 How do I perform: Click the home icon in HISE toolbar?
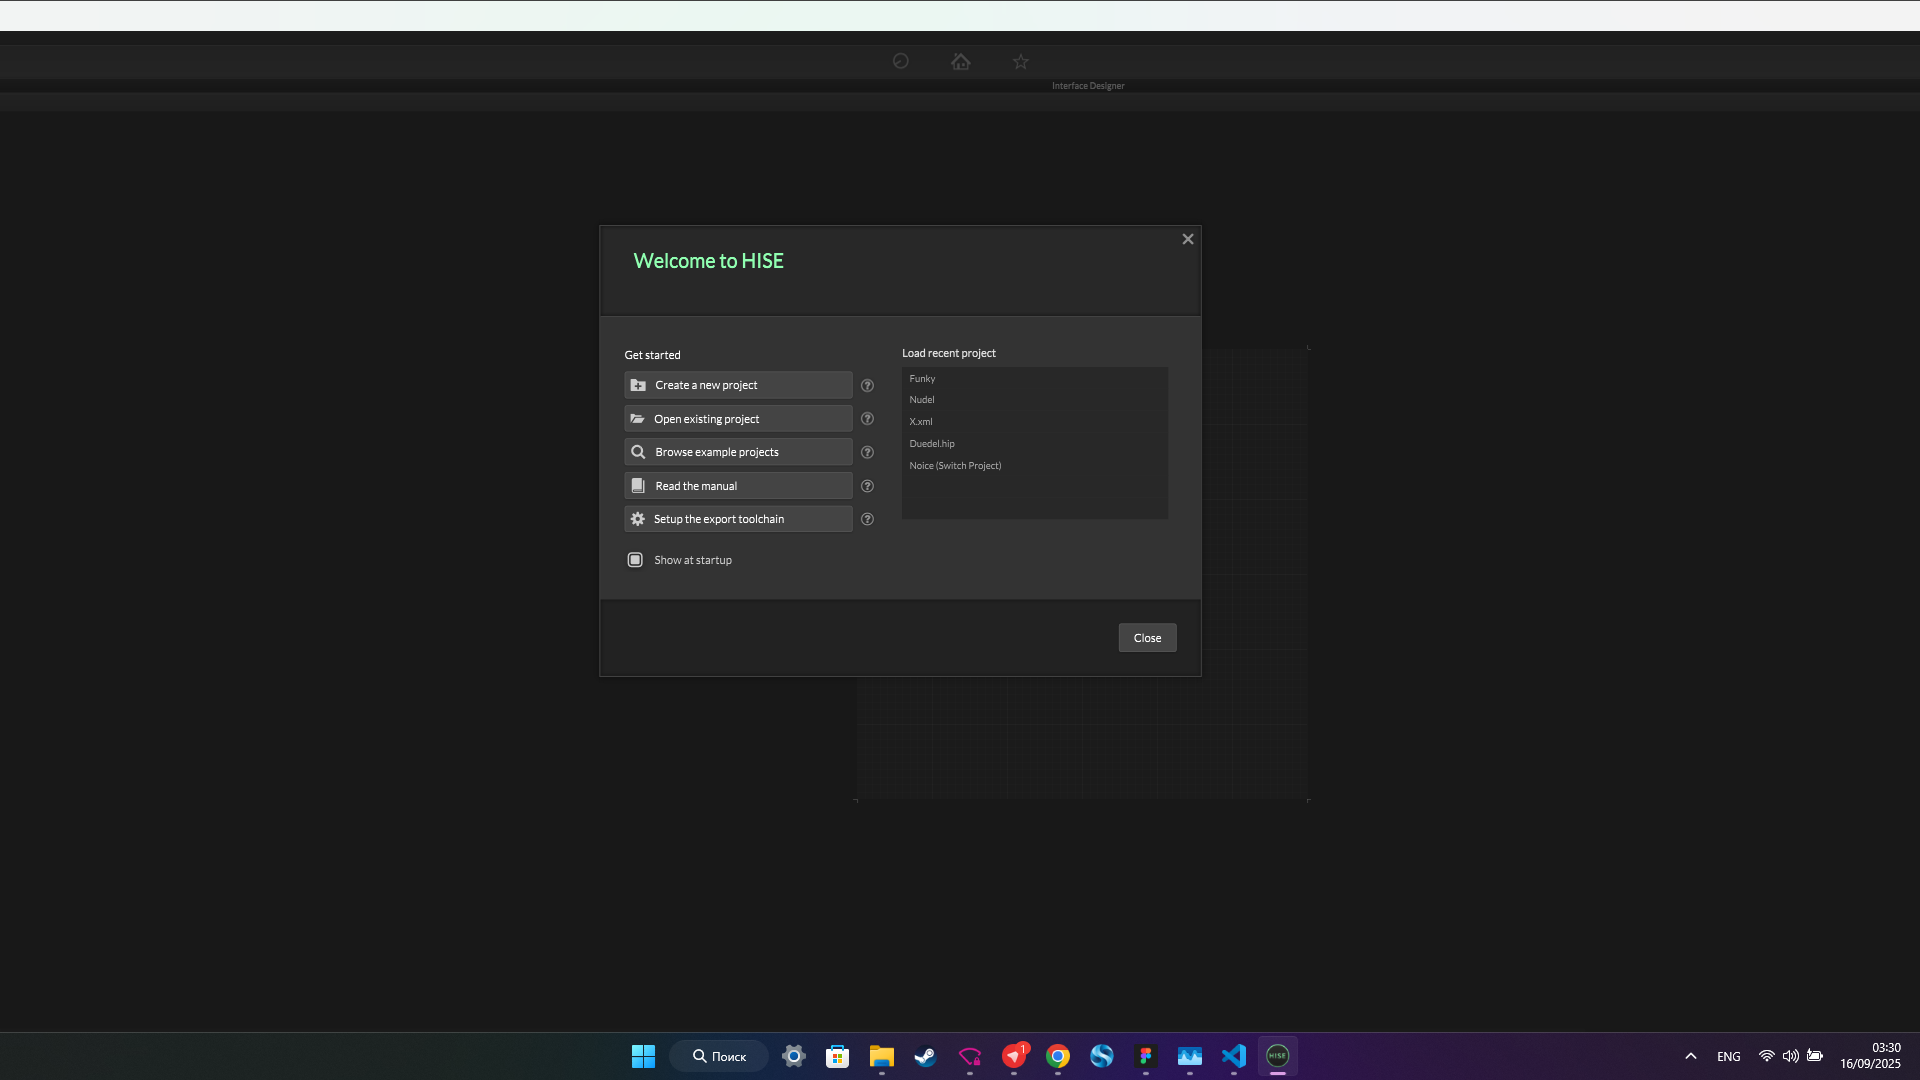point(961,61)
